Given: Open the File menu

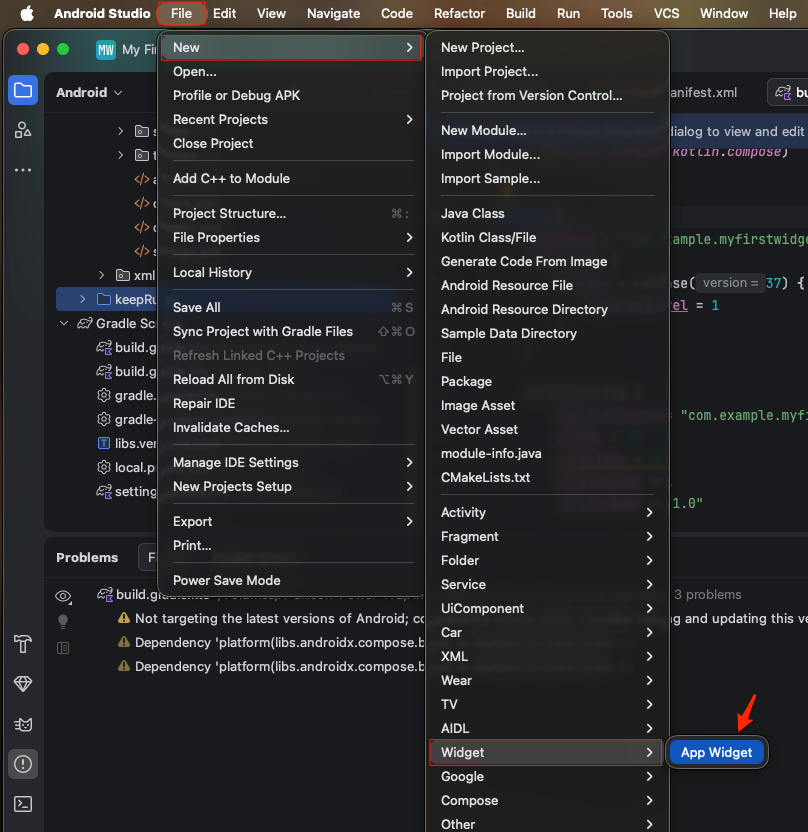Looking at the screenshot, I should tap(181, 13).
